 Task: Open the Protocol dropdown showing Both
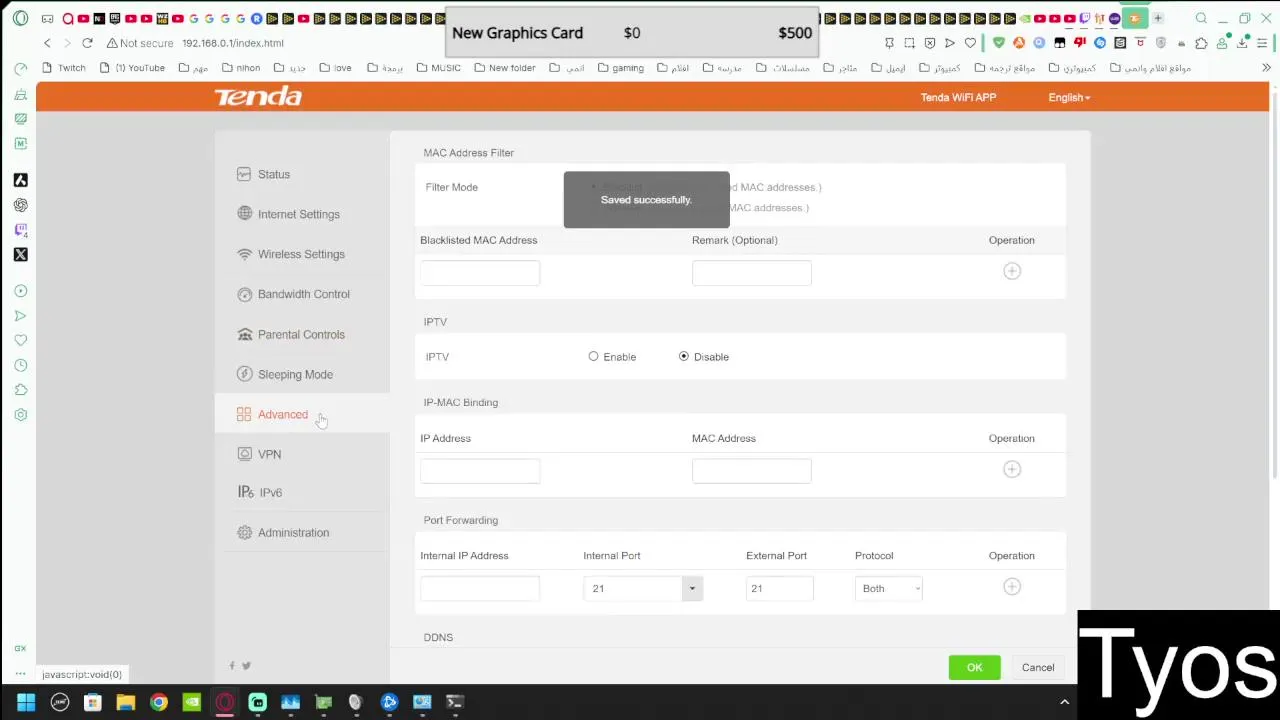pyautogui.click(x=890, y=588)
